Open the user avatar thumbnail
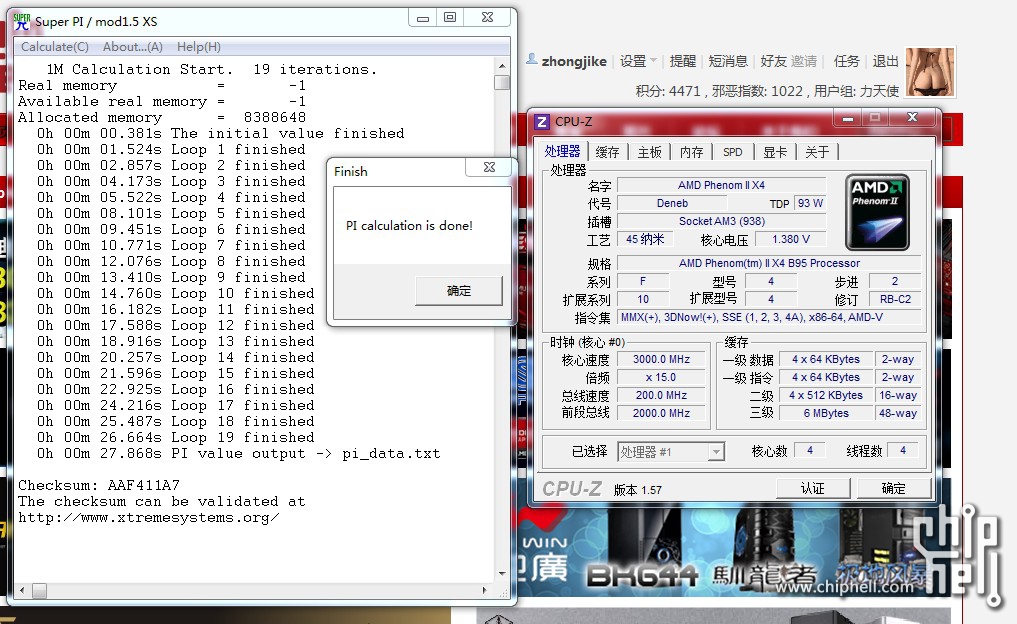1017x624 pixels. [x=930, y=72]
